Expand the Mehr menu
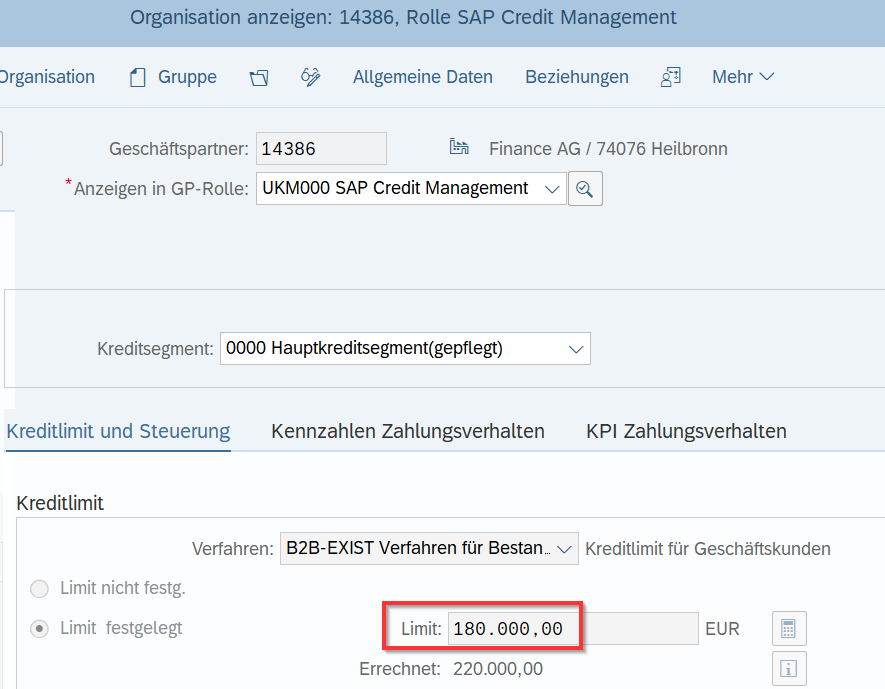 click(x=742, y=76)
